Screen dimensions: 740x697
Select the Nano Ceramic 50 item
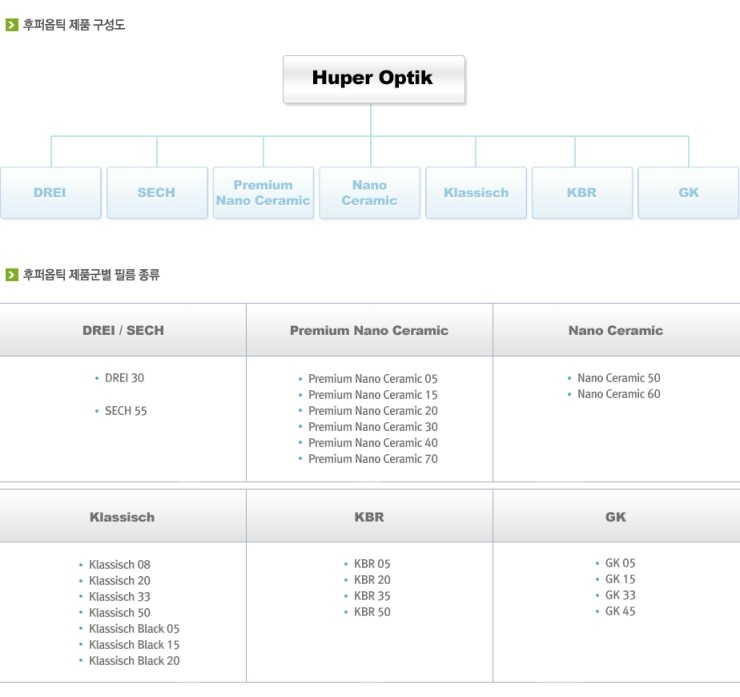619,378
